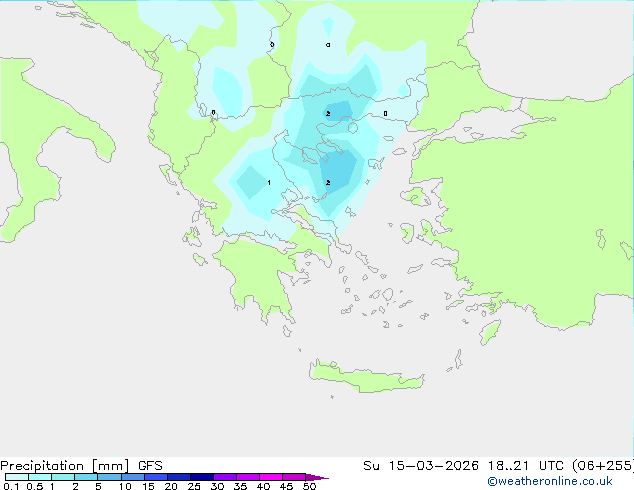Pick the 5–10 mm legend swatch
The image size is (634, 490).
[x=109, y=477]
